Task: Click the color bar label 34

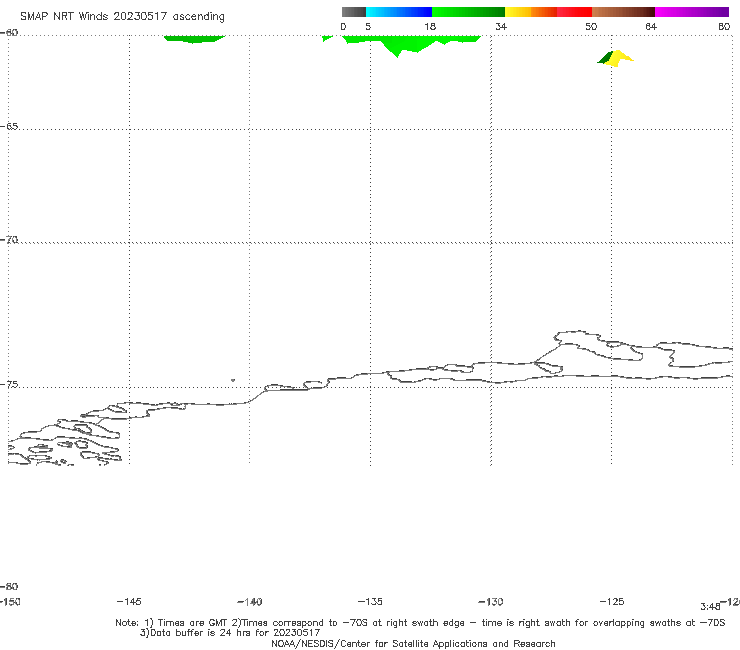Action: point(501,26)
